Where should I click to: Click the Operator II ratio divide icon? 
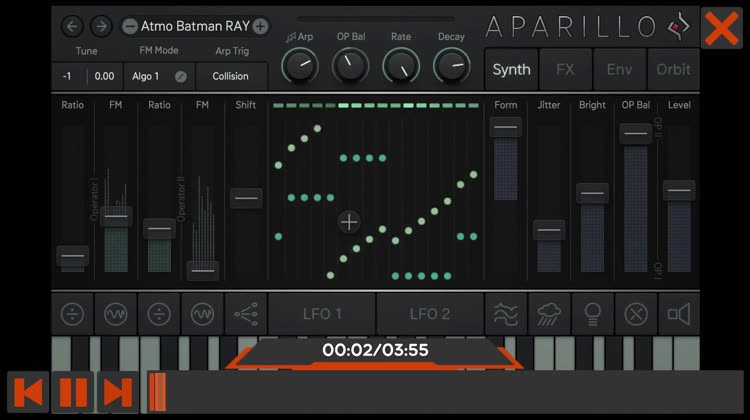[x=159, y=314]
